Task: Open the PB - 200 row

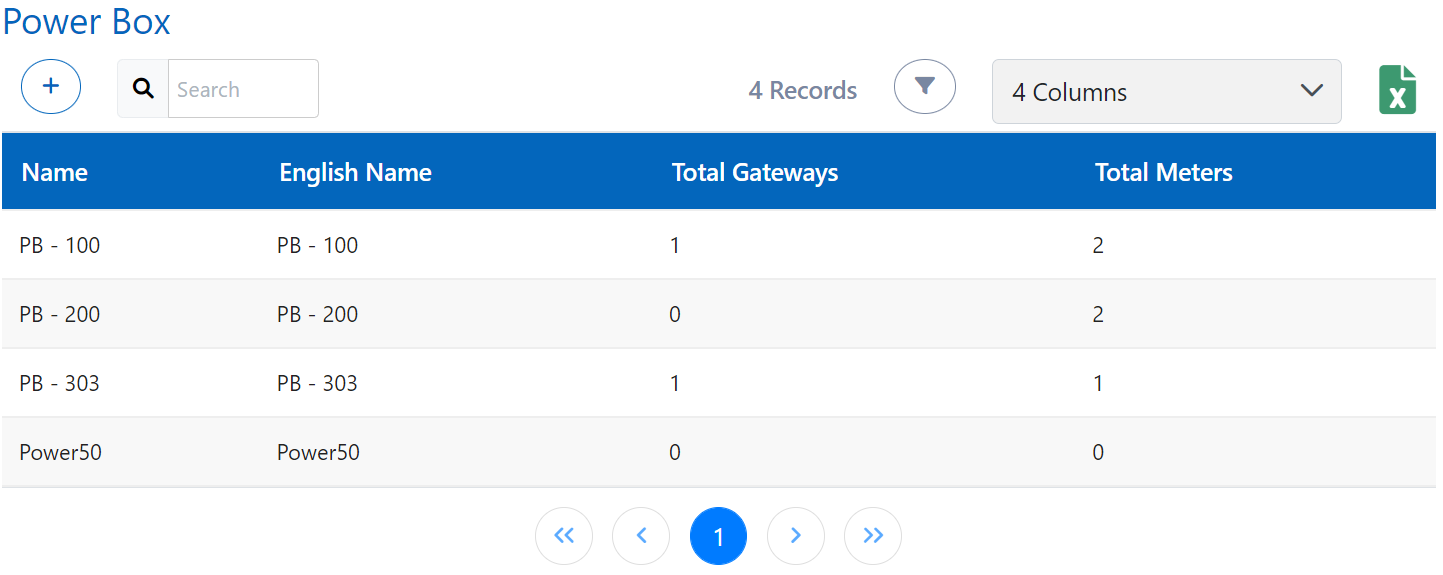Action: pos(60,314)
